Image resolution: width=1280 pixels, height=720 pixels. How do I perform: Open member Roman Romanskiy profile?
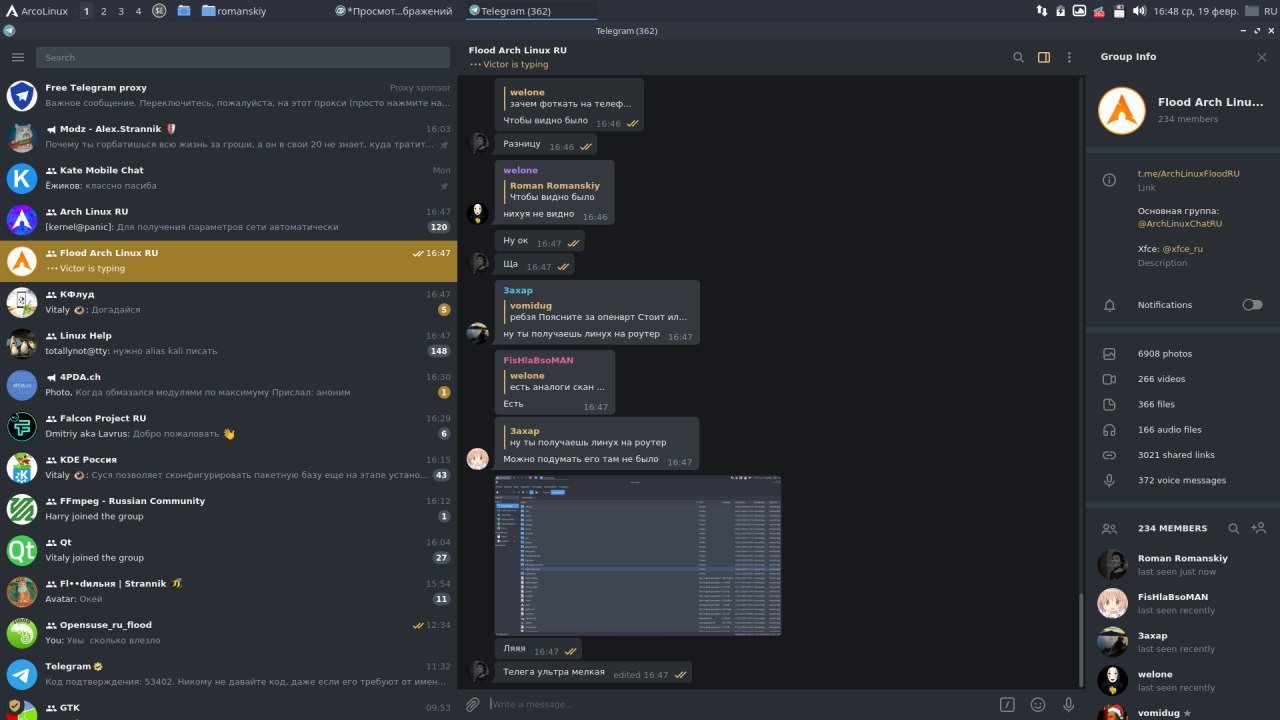1183,565
